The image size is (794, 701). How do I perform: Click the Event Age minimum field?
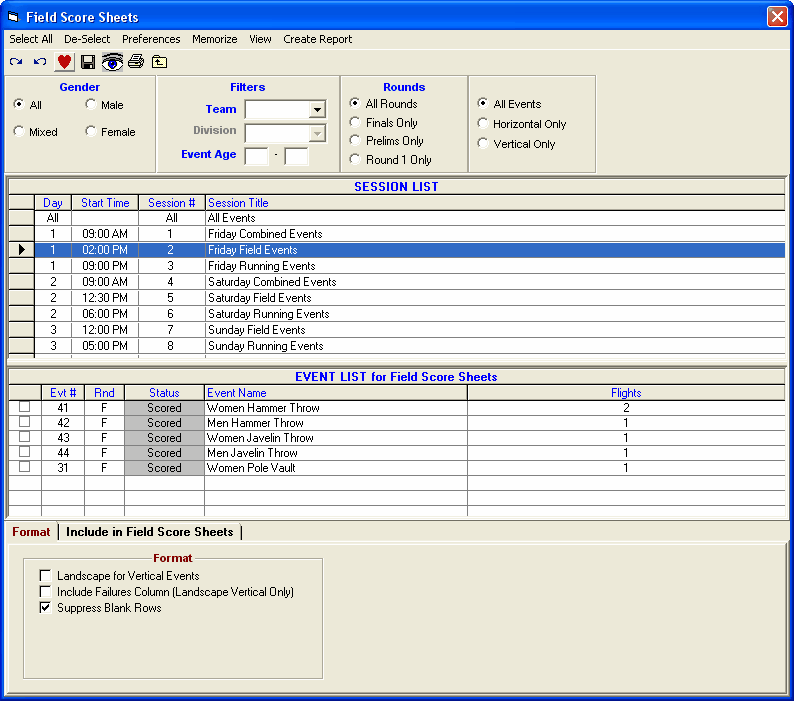(x=256, y=156)
